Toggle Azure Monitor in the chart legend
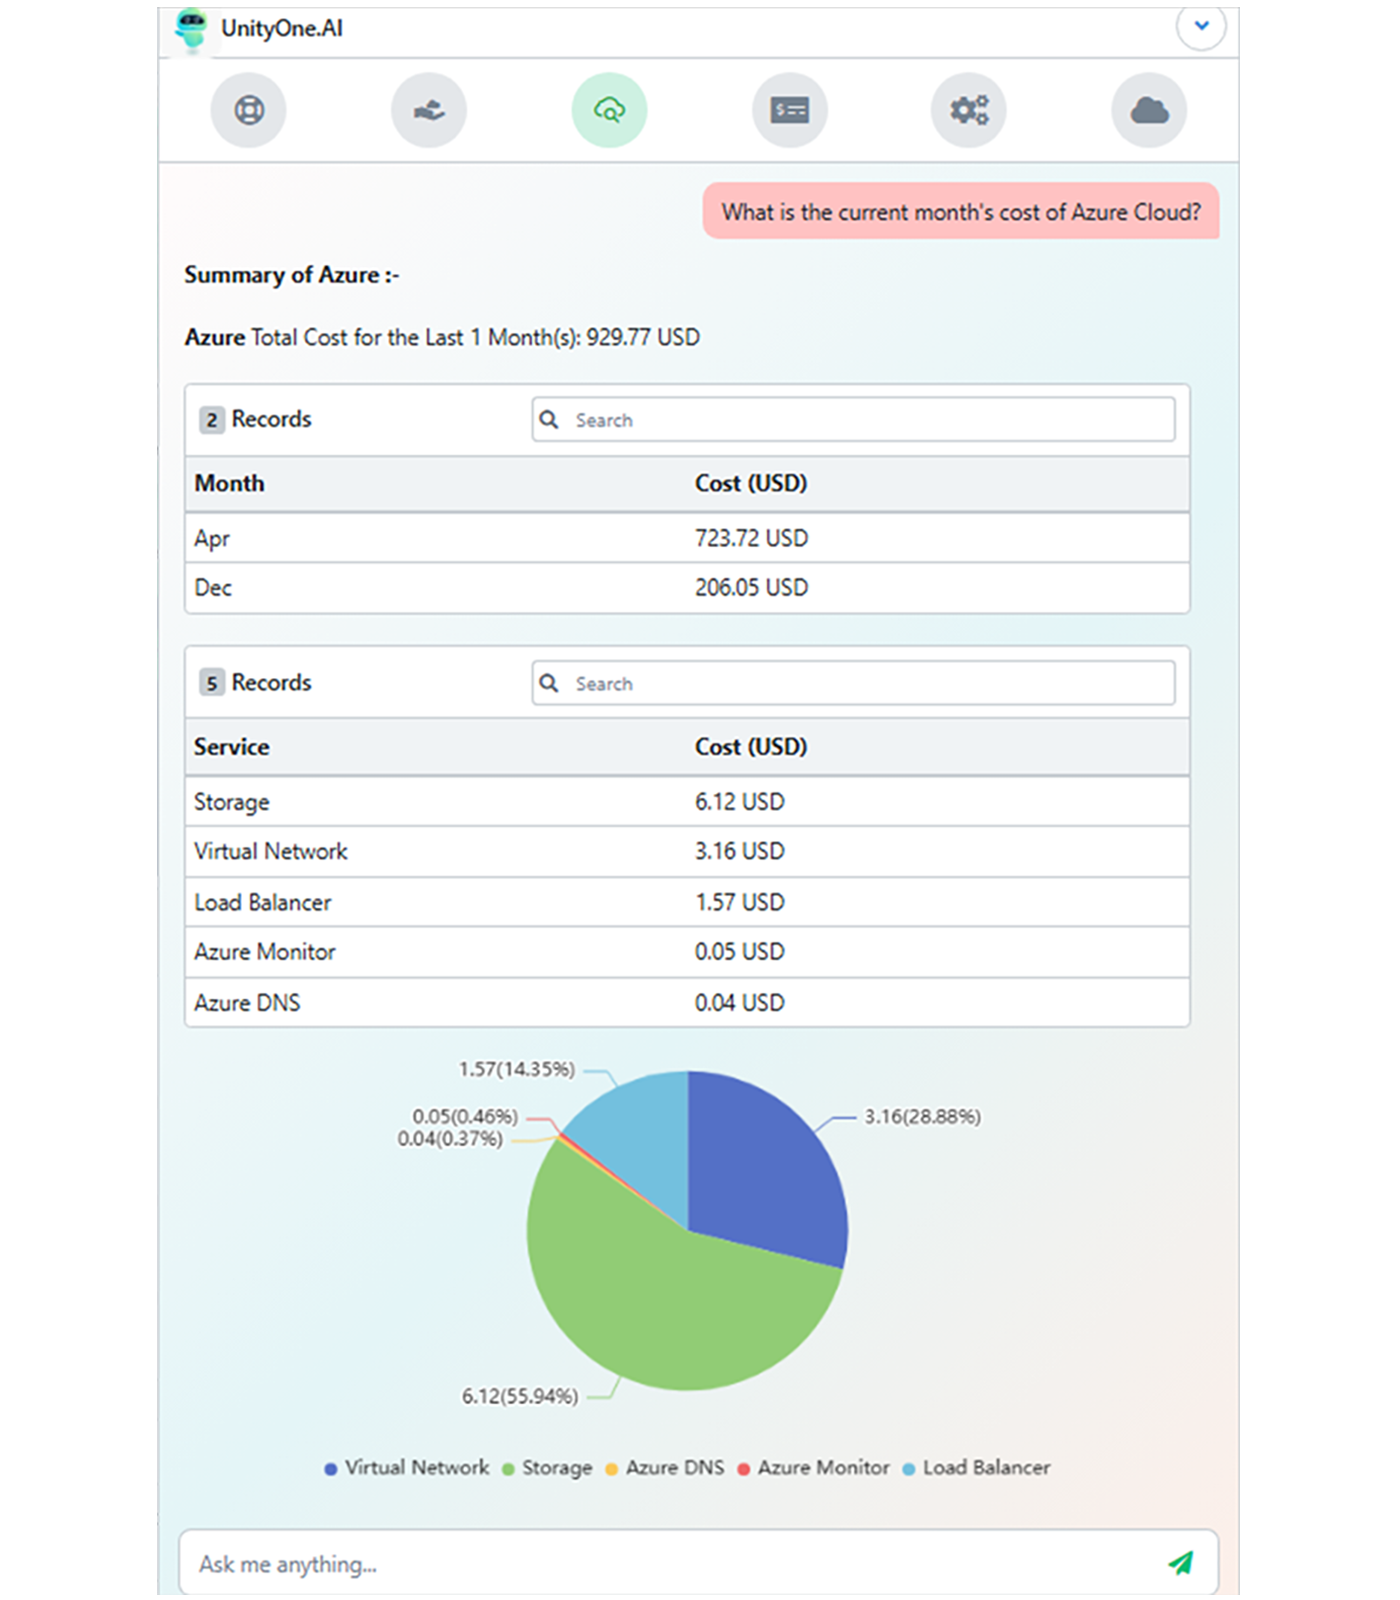 813,1468
